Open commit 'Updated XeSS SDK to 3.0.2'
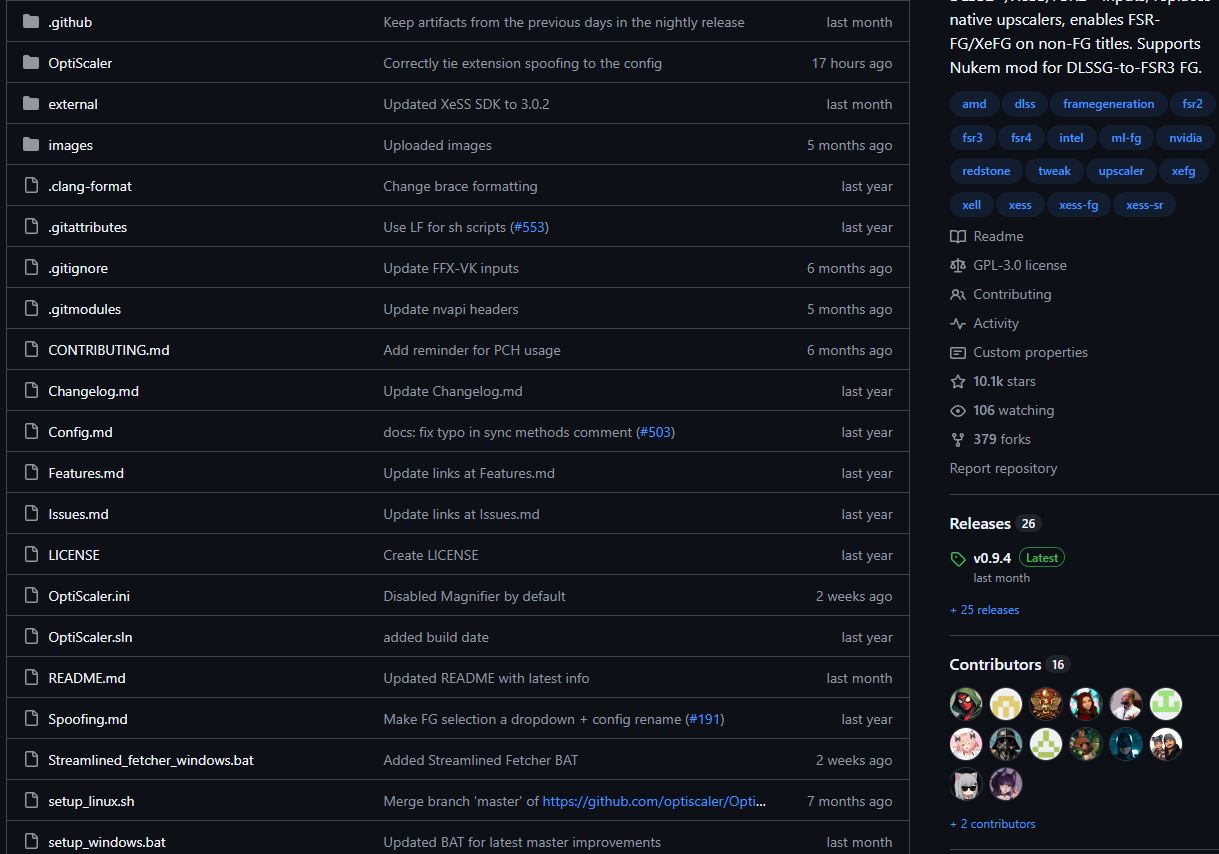The width and height of the screenshot is (1219, 854). (466, 104)
